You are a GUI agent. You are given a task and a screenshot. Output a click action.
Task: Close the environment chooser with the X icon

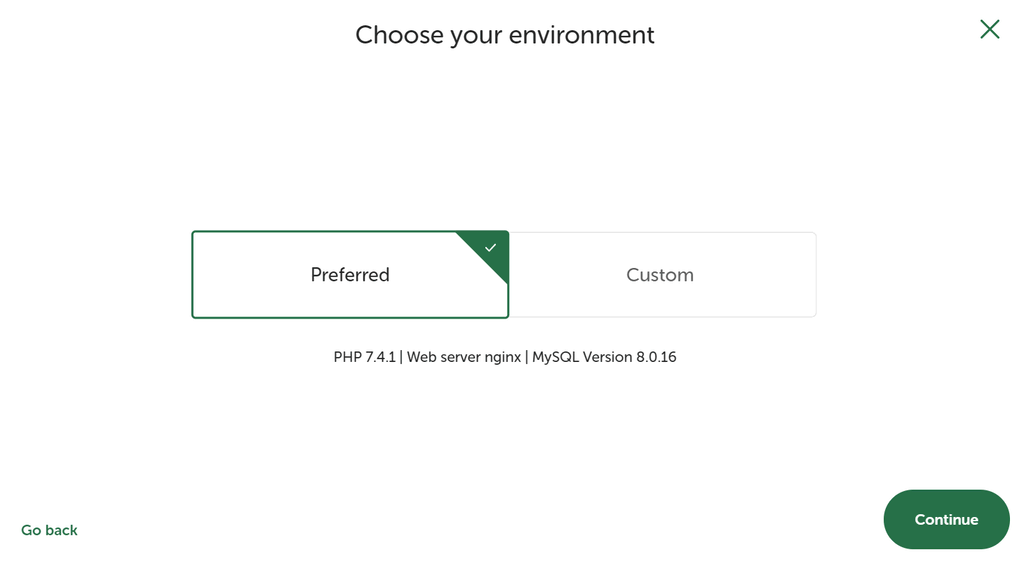click(x=989, y=29)
